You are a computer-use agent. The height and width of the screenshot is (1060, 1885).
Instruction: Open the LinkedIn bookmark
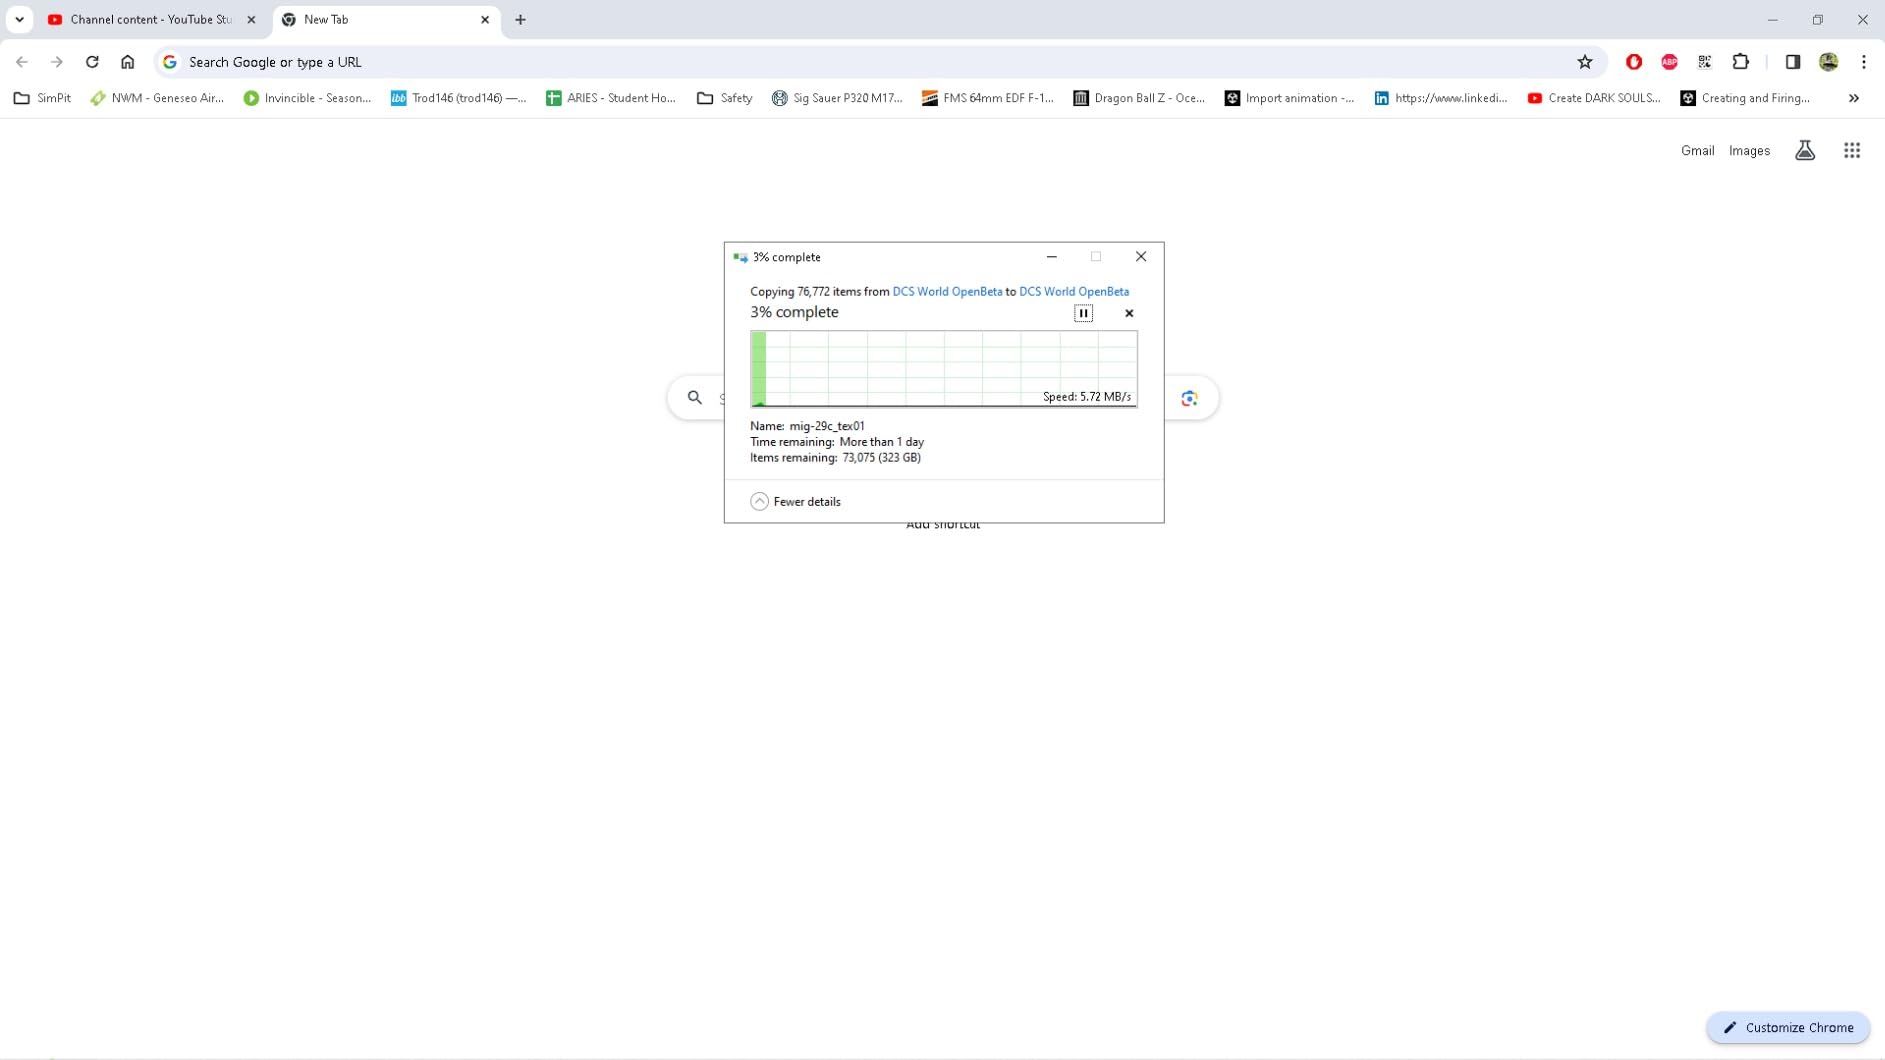pos(1441,98)
